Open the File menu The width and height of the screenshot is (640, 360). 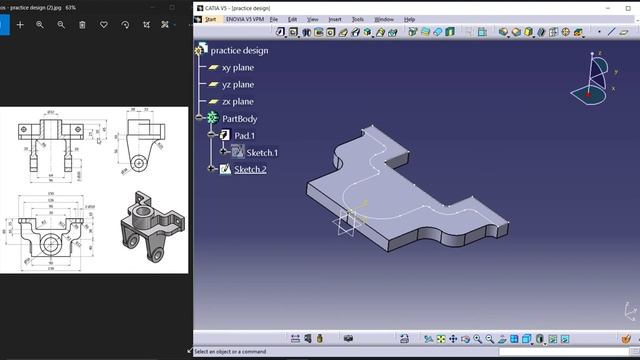(274, 19)
